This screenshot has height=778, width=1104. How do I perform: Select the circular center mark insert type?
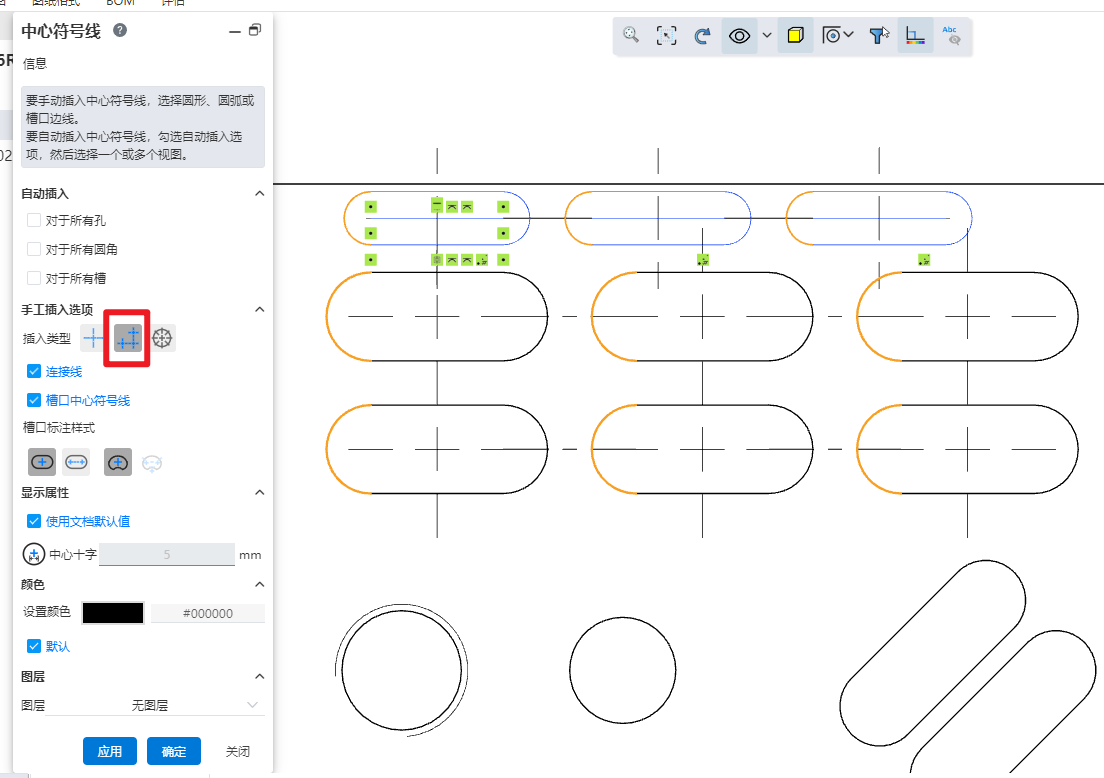click(x=163, y=338)
